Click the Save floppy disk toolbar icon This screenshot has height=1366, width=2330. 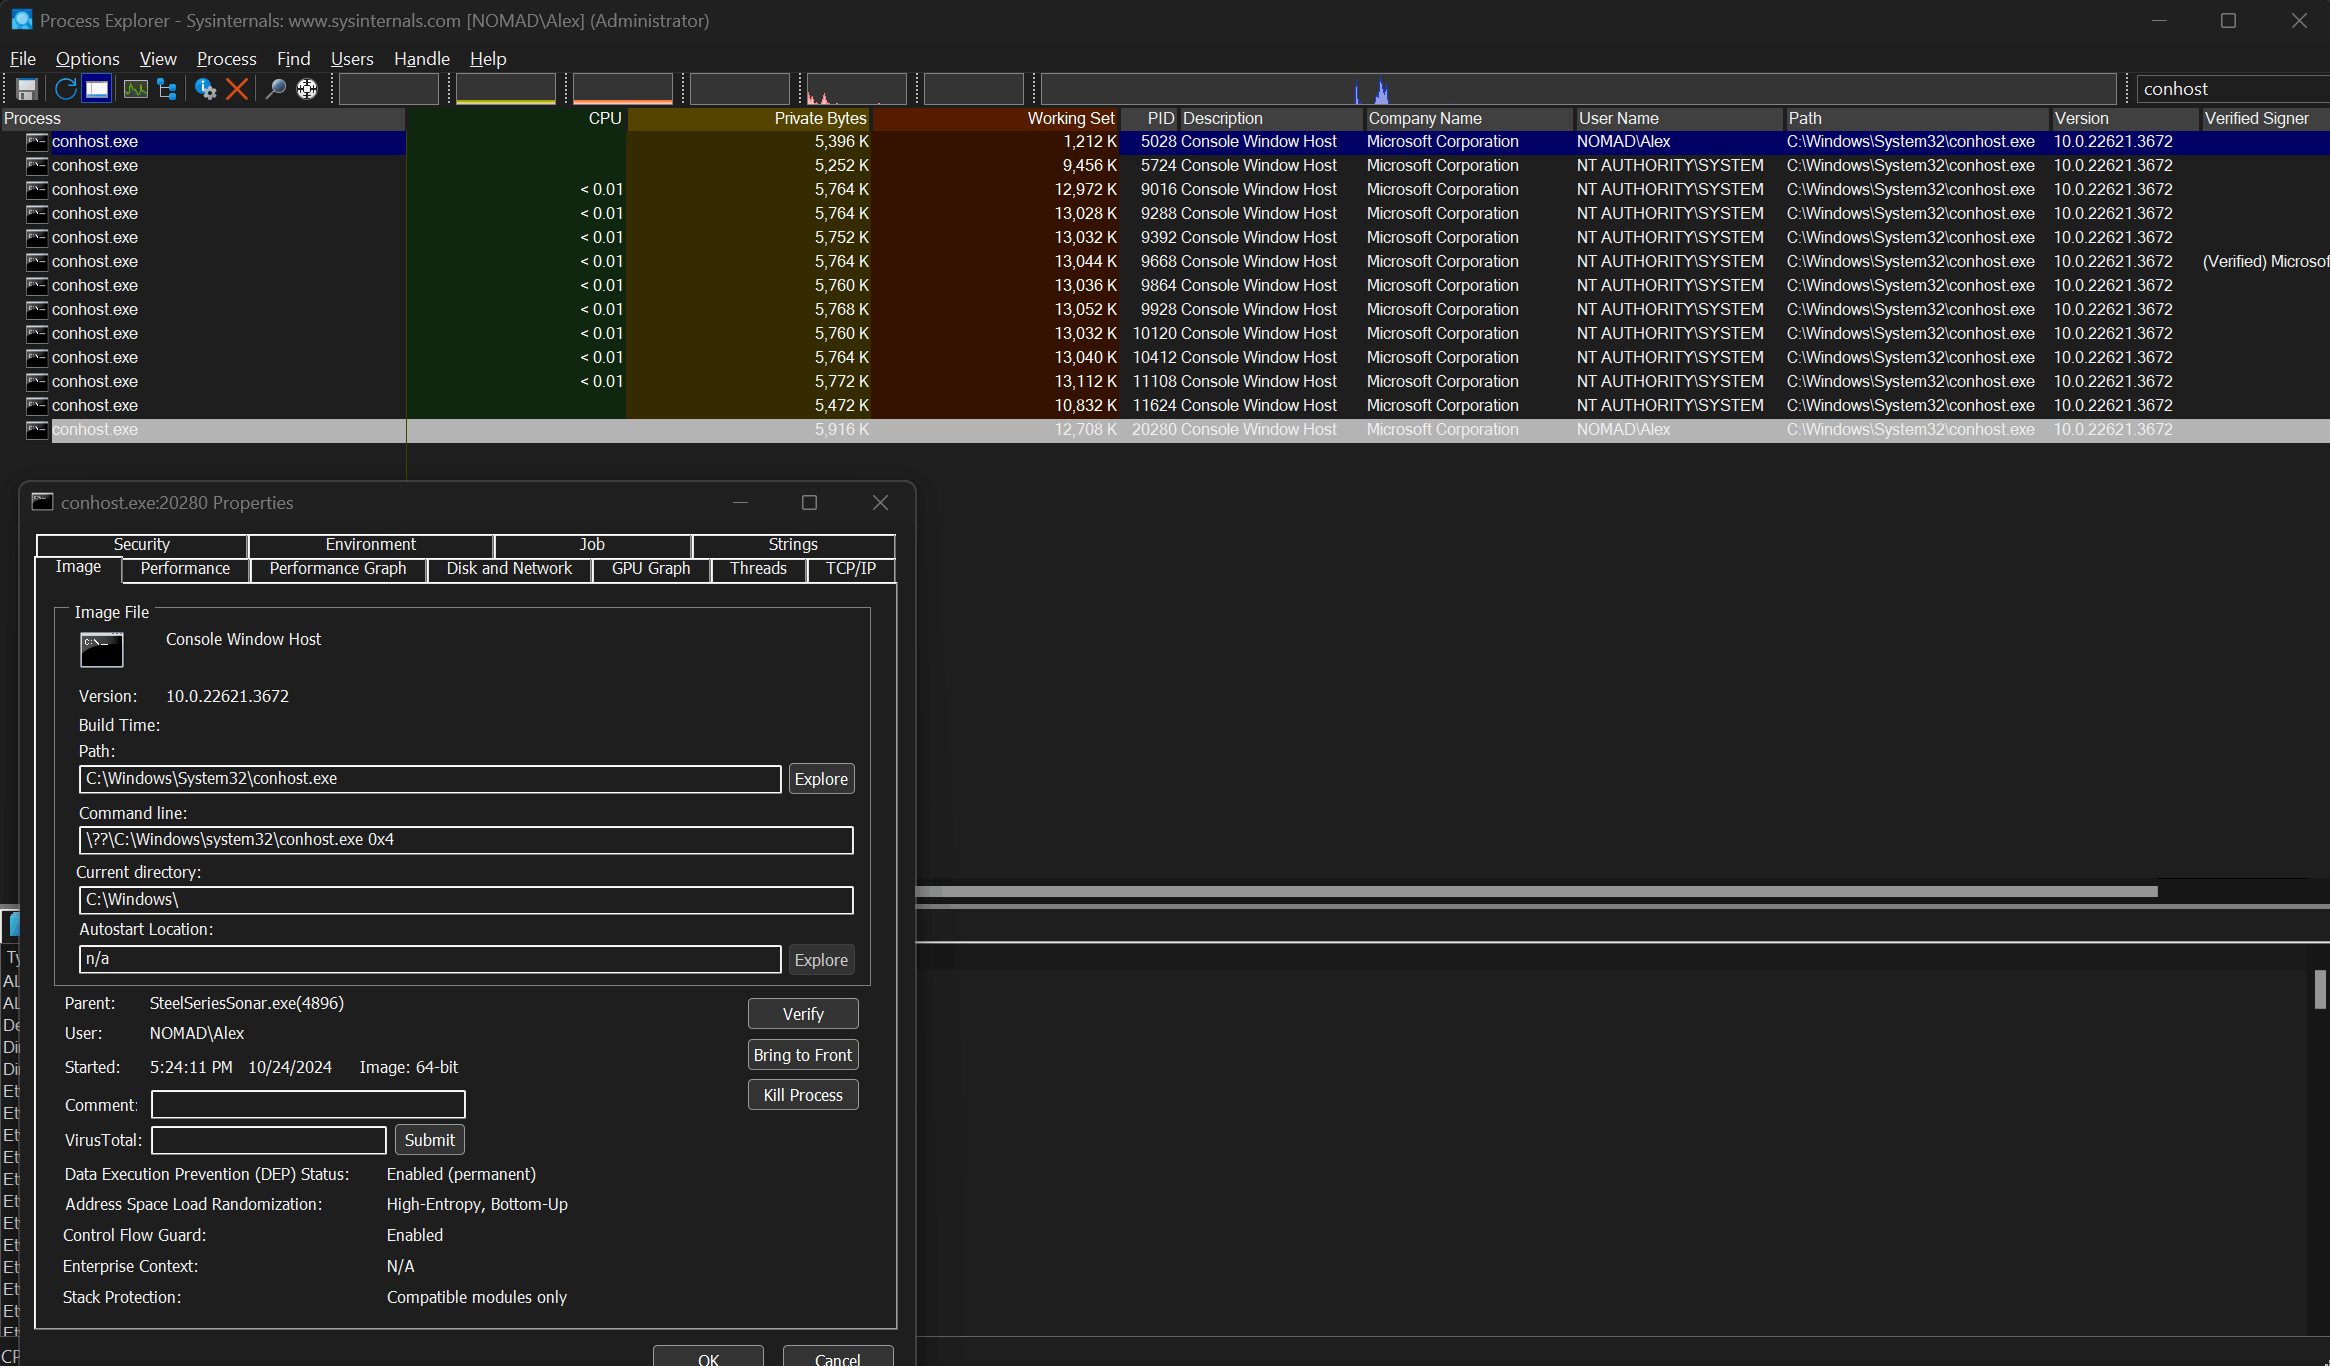[27, 89]
